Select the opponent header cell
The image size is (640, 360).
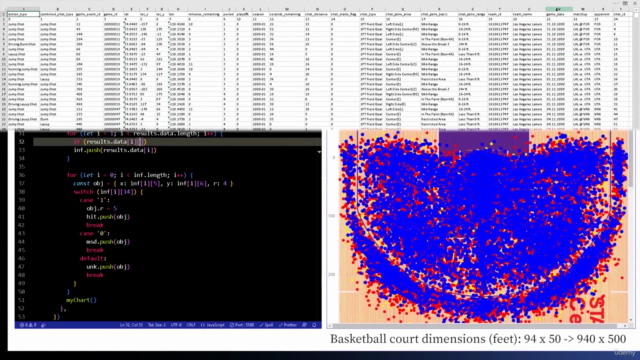[602, 14]
